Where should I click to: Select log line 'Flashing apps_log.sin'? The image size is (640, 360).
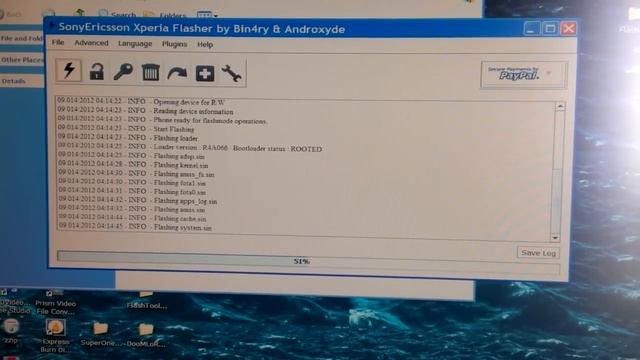point(138,200)
